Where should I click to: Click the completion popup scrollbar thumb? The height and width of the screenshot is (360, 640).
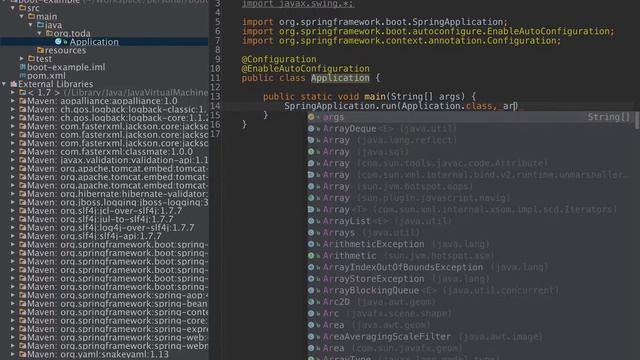pyautogui.click(x=637, y=121)
